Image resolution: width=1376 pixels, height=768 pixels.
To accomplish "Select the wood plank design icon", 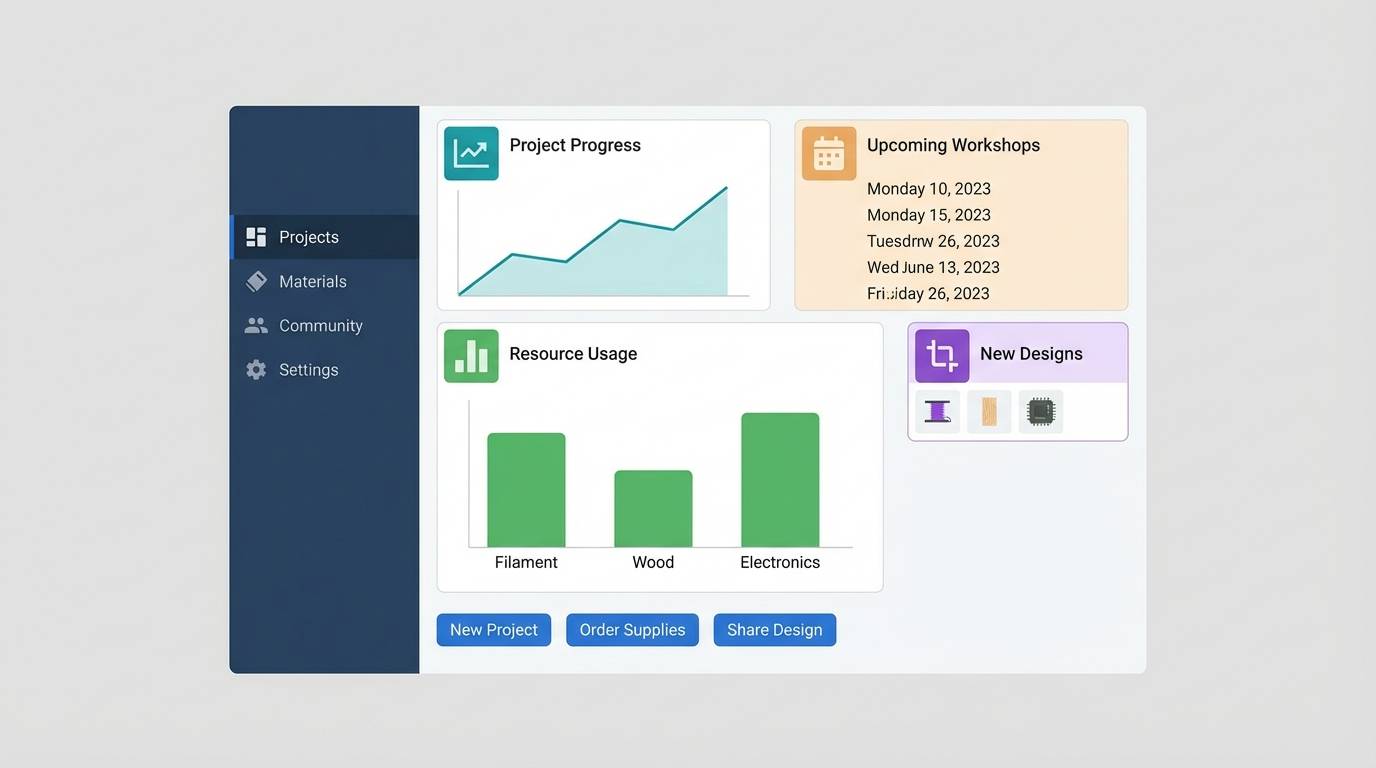I will tap(989, 411).
